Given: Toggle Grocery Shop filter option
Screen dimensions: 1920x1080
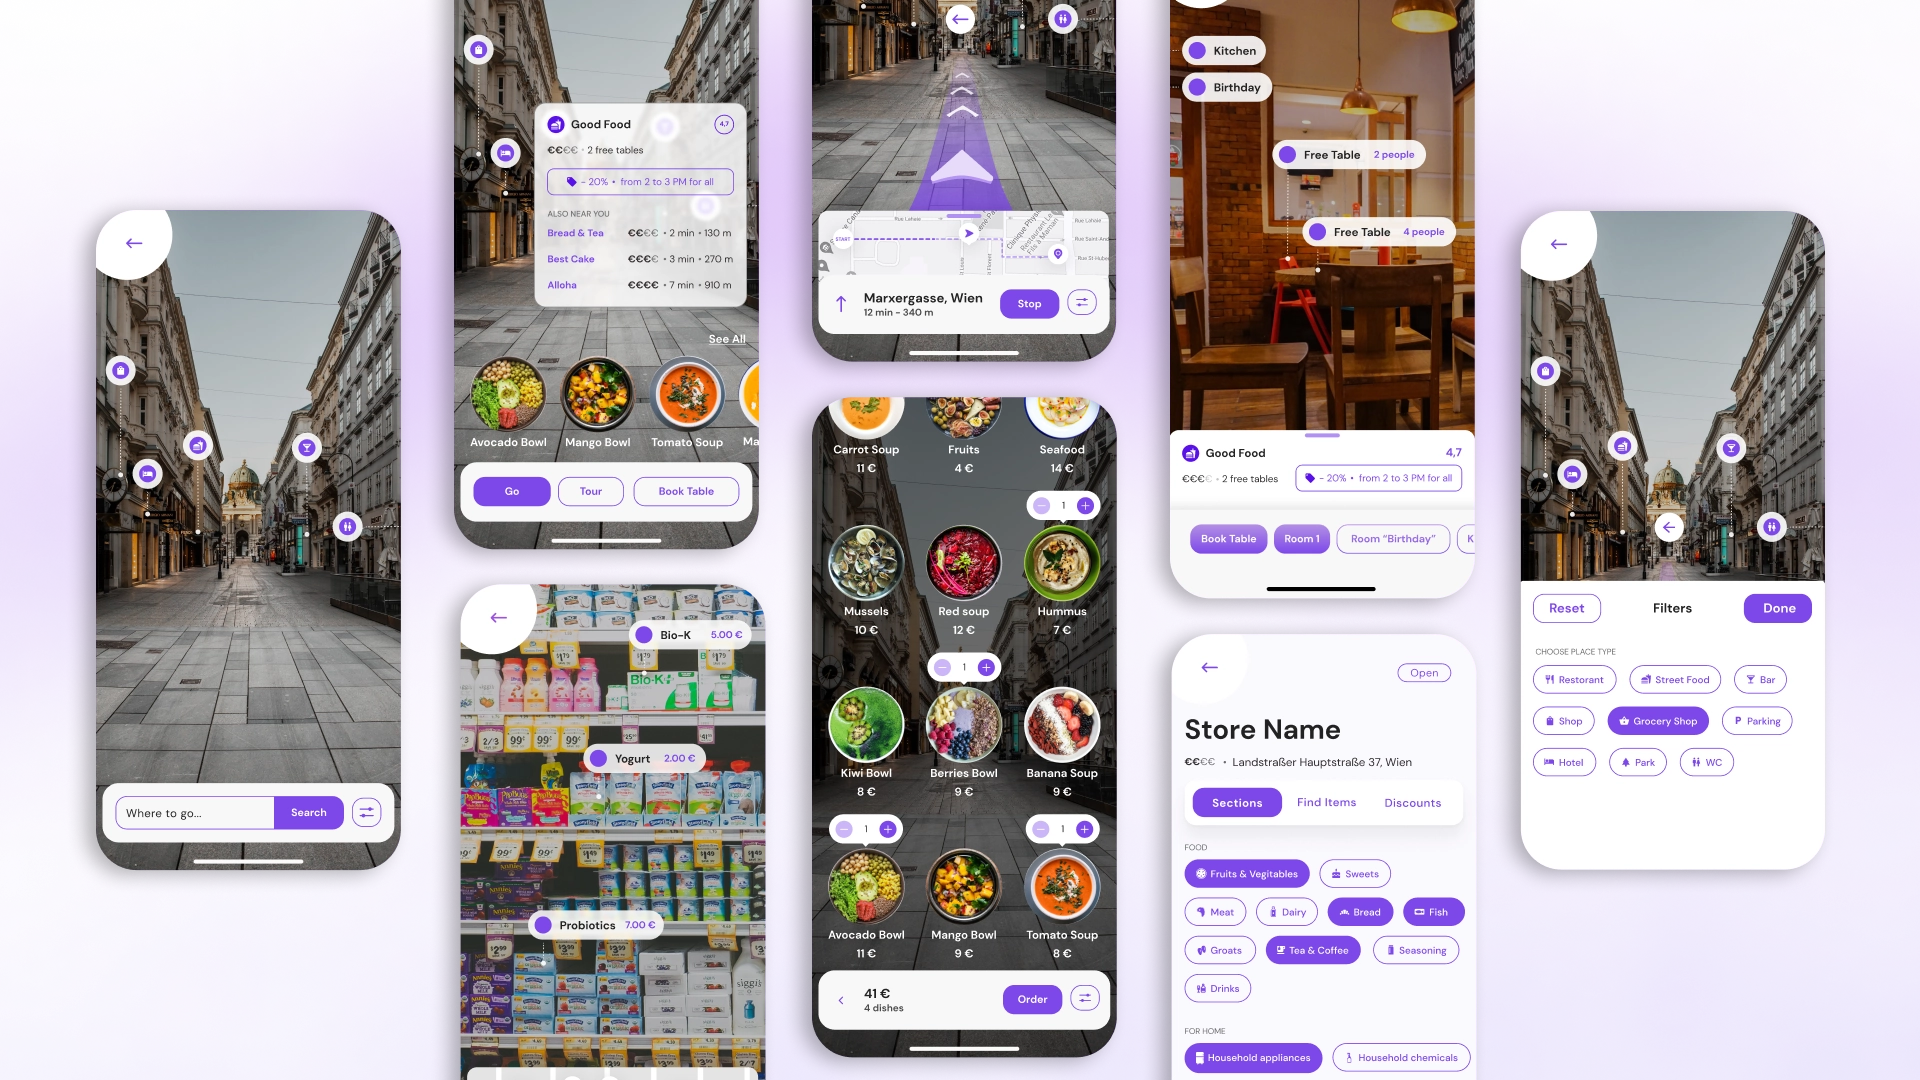Looking at the screenshot, I should (1658, 720).
